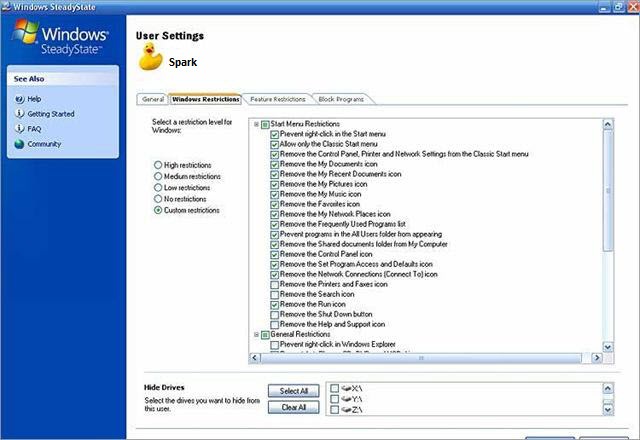Image resolution: width=640 pixels, height=440 pixels.
Task: Open the Community globe icon
Action: tap(19, 144)
